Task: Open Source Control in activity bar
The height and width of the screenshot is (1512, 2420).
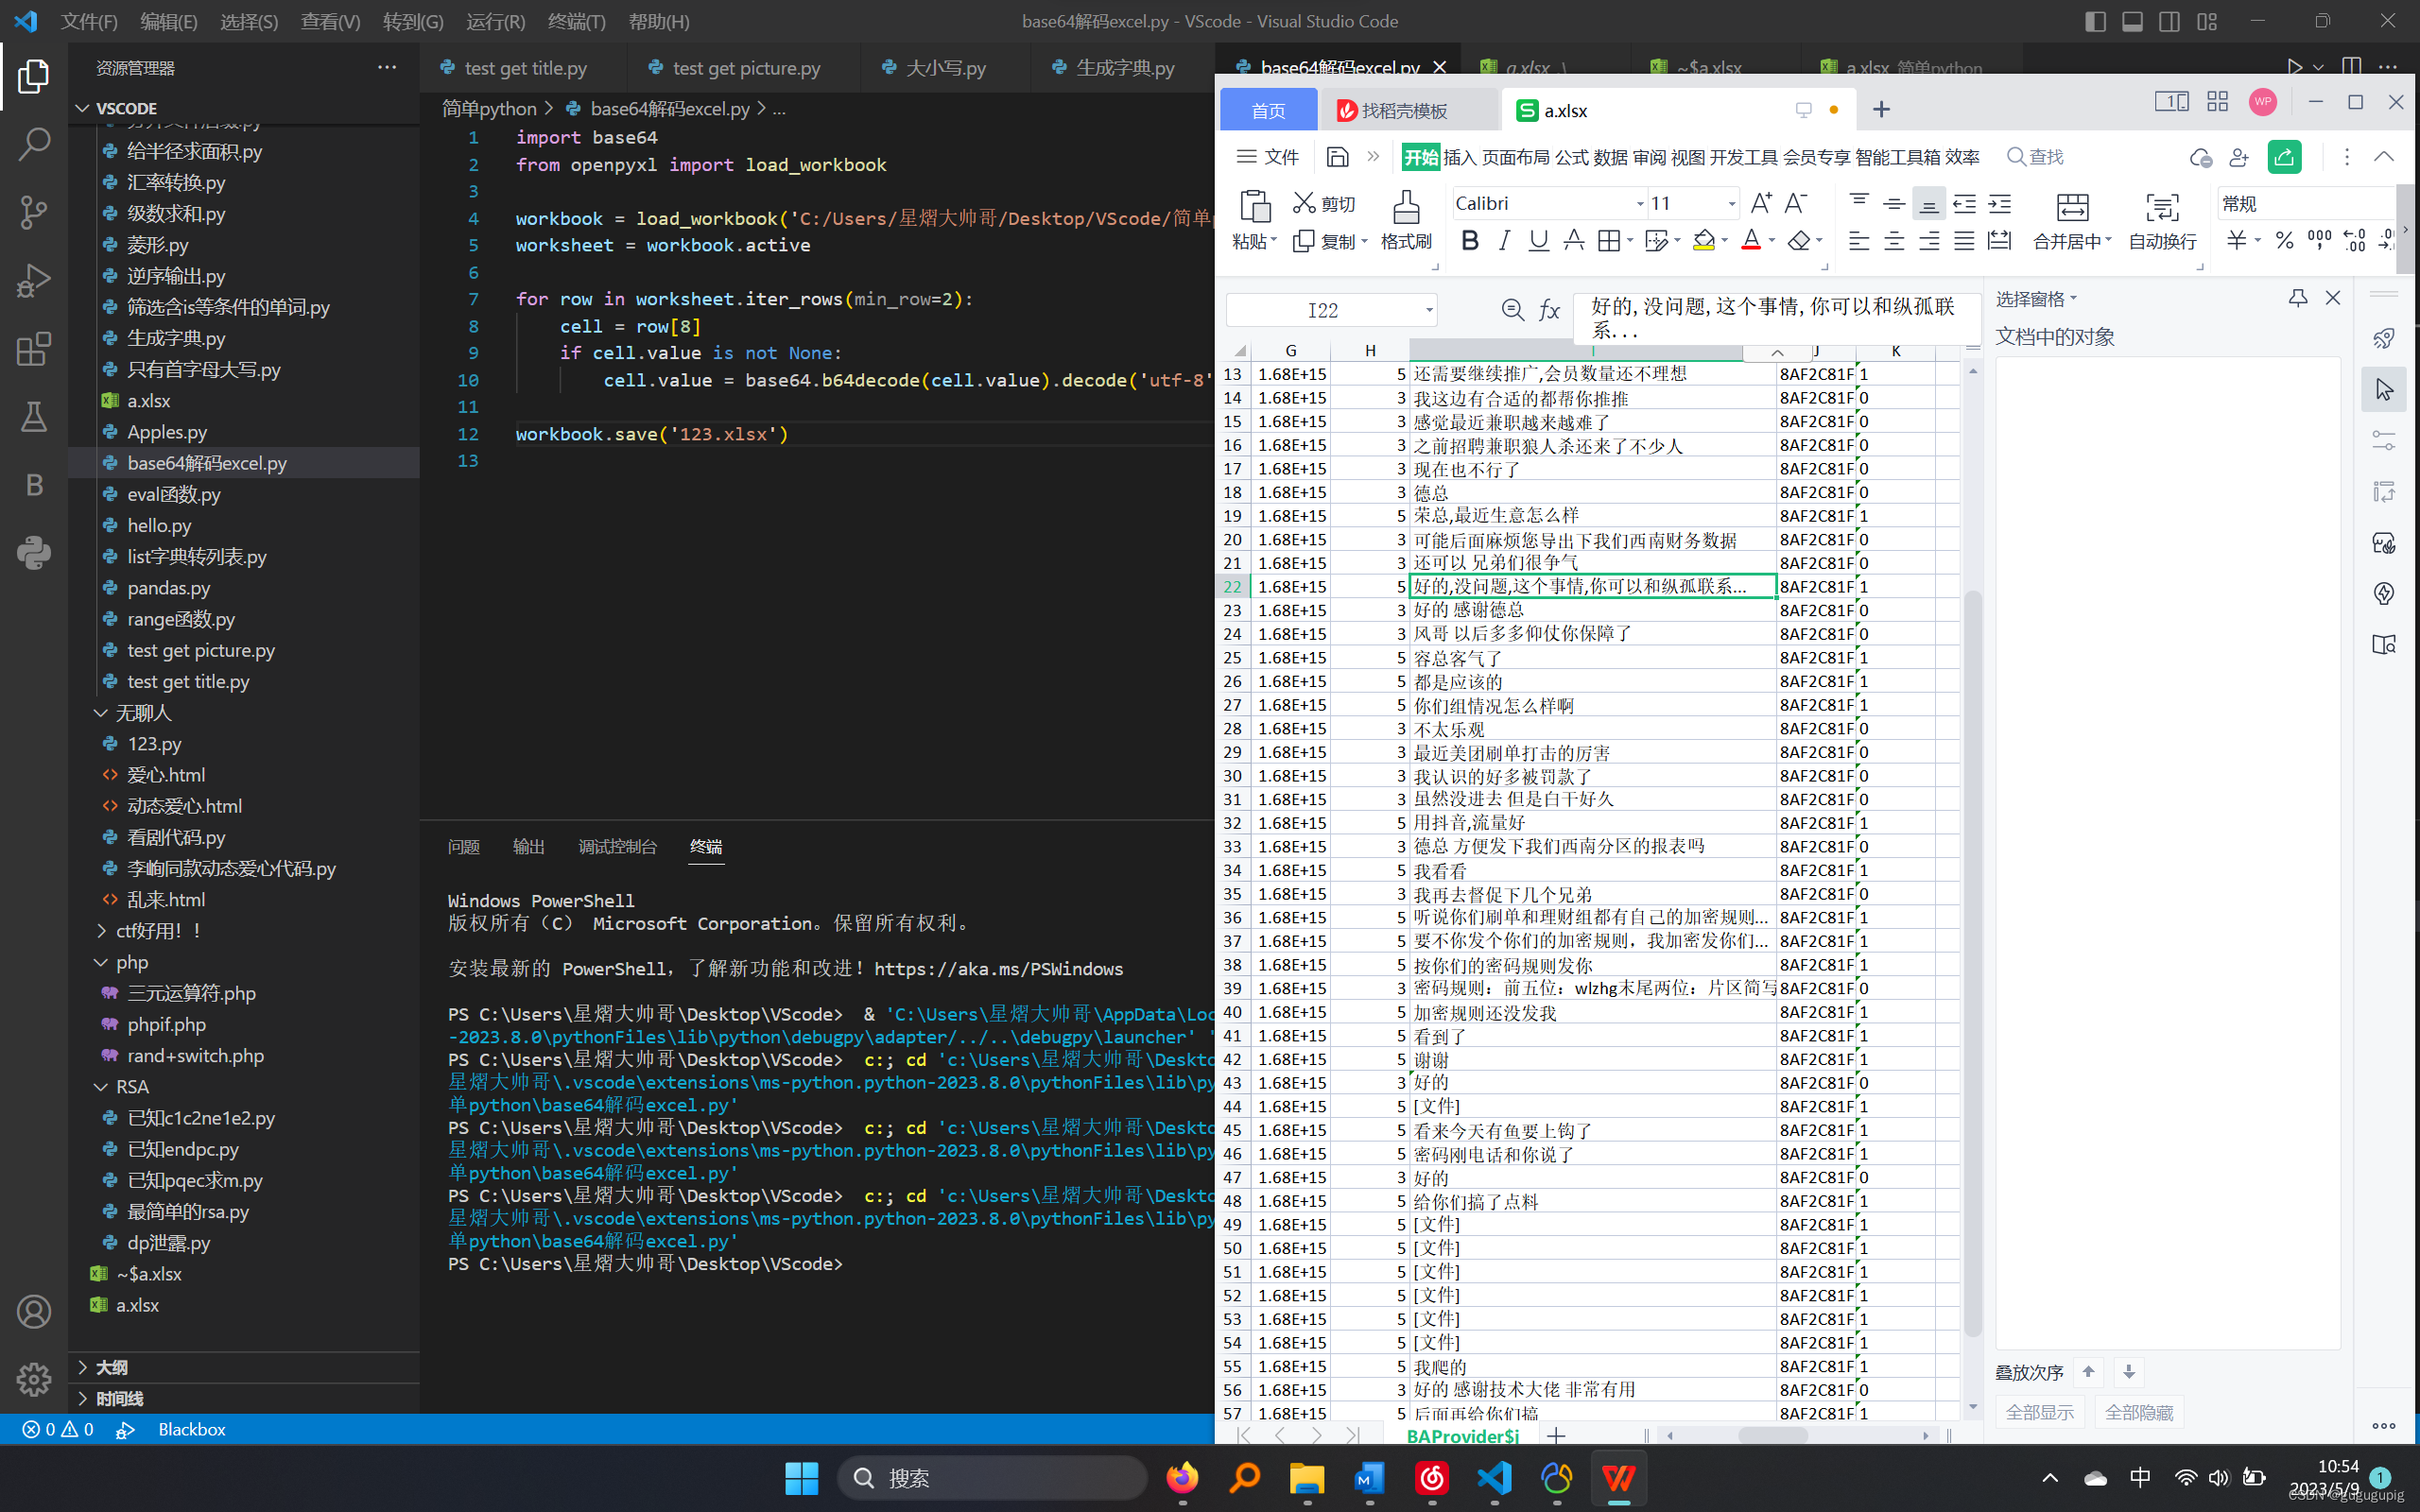Action: [34, 212]
